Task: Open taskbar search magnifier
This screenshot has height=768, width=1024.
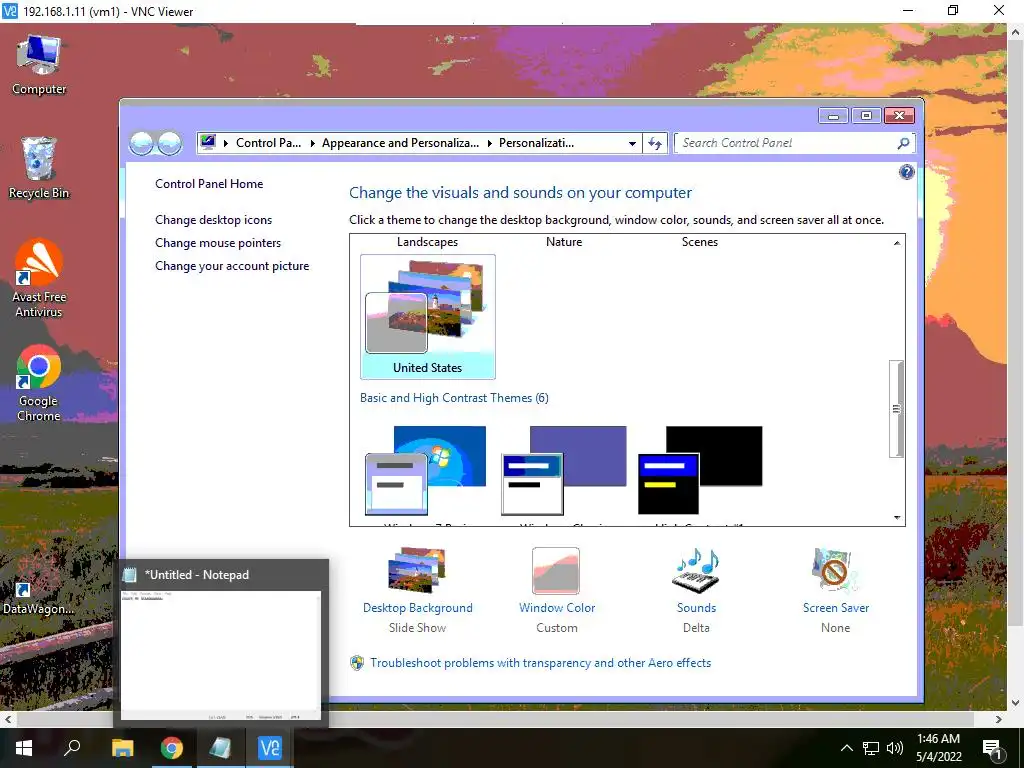Action: pyautogui.click(x=72, y=748)
